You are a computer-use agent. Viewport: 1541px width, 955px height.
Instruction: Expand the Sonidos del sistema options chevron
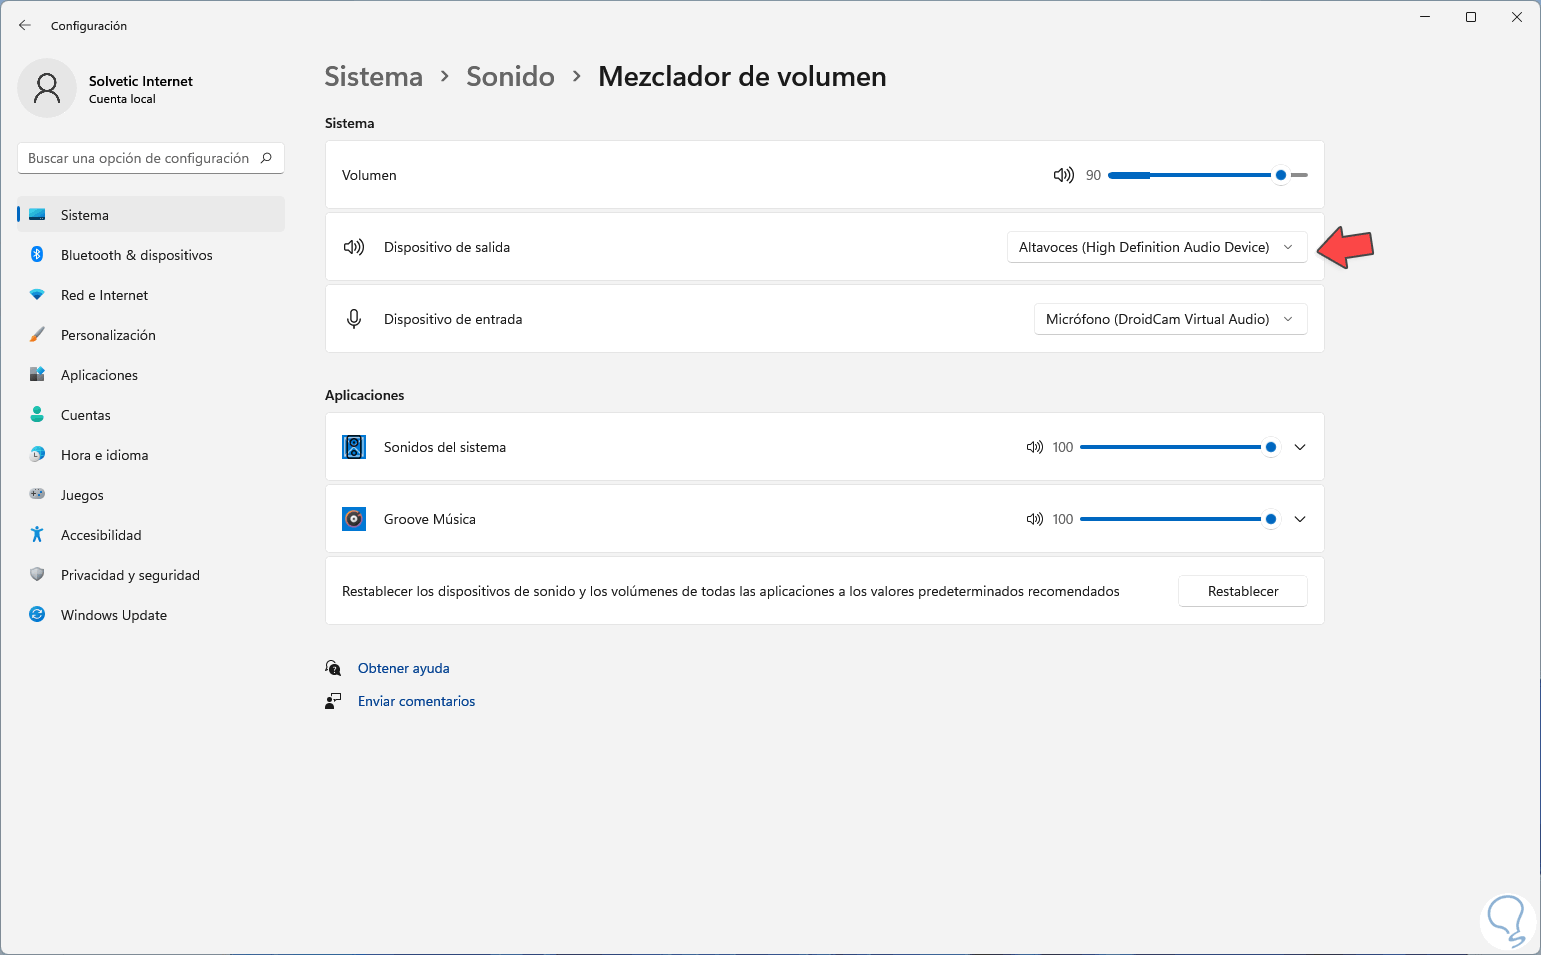point(1300,447)
